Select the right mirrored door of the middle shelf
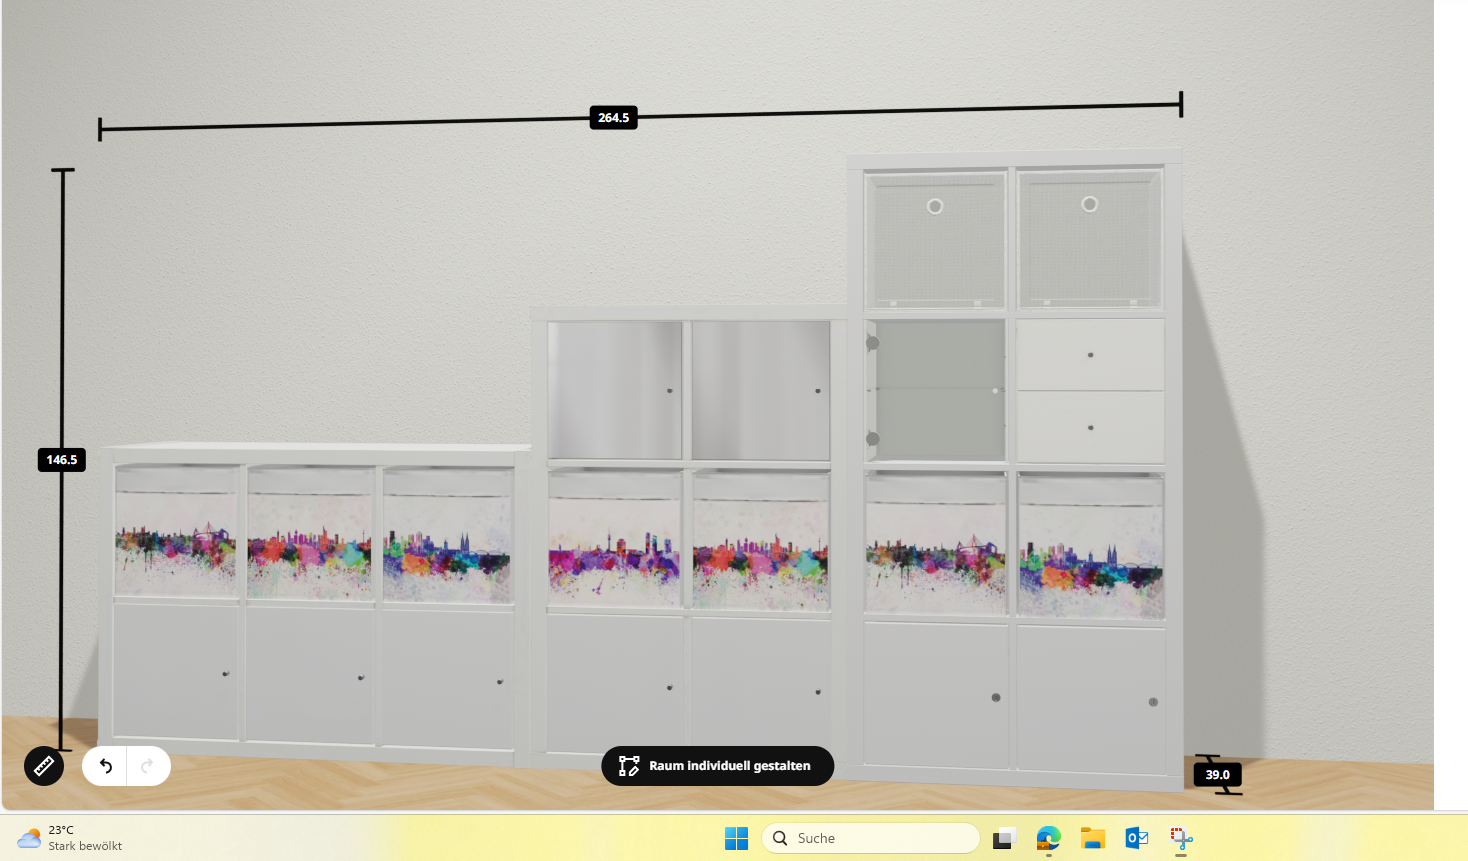1468x861 pixels. tap(761, 391)
